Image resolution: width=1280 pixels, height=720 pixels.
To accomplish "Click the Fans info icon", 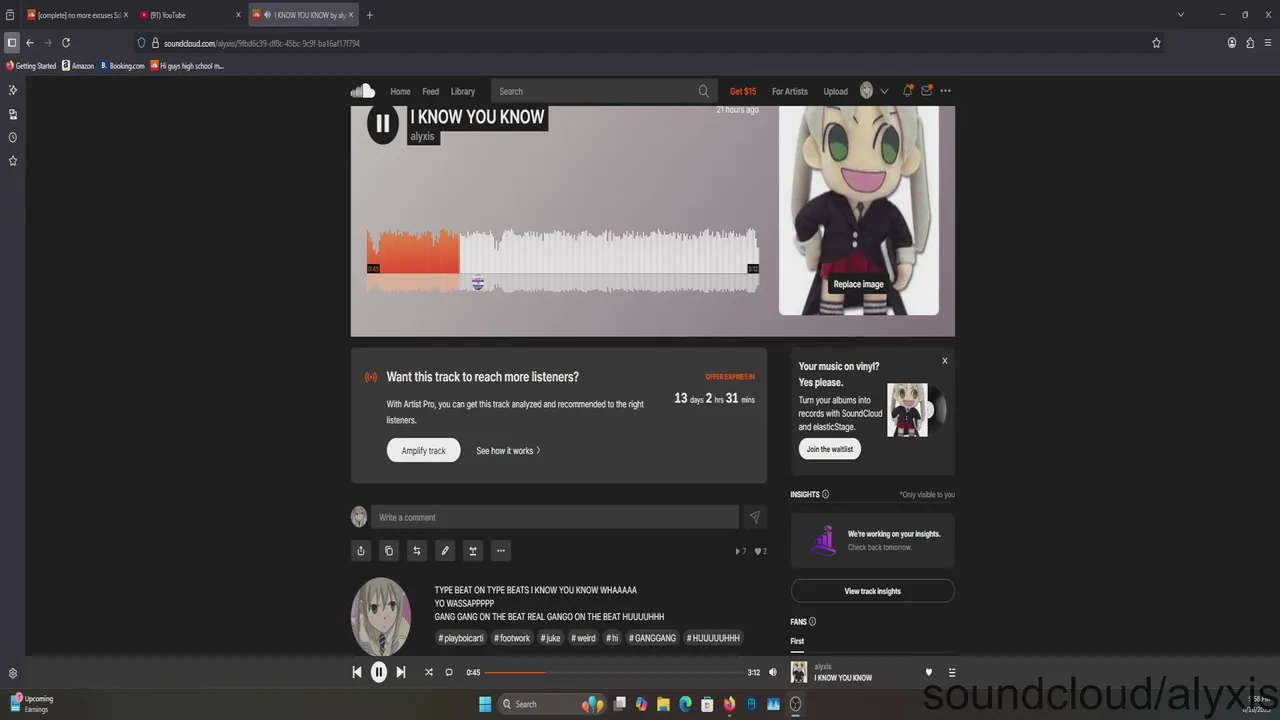I will coord(812,622).
